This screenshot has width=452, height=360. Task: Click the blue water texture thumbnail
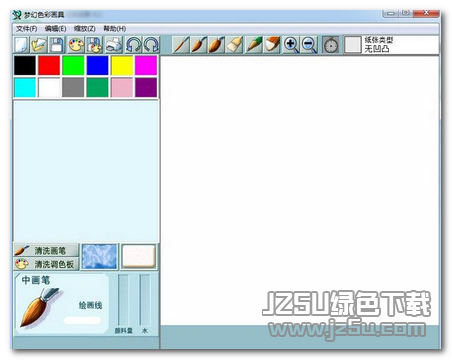tap(100, 256)
